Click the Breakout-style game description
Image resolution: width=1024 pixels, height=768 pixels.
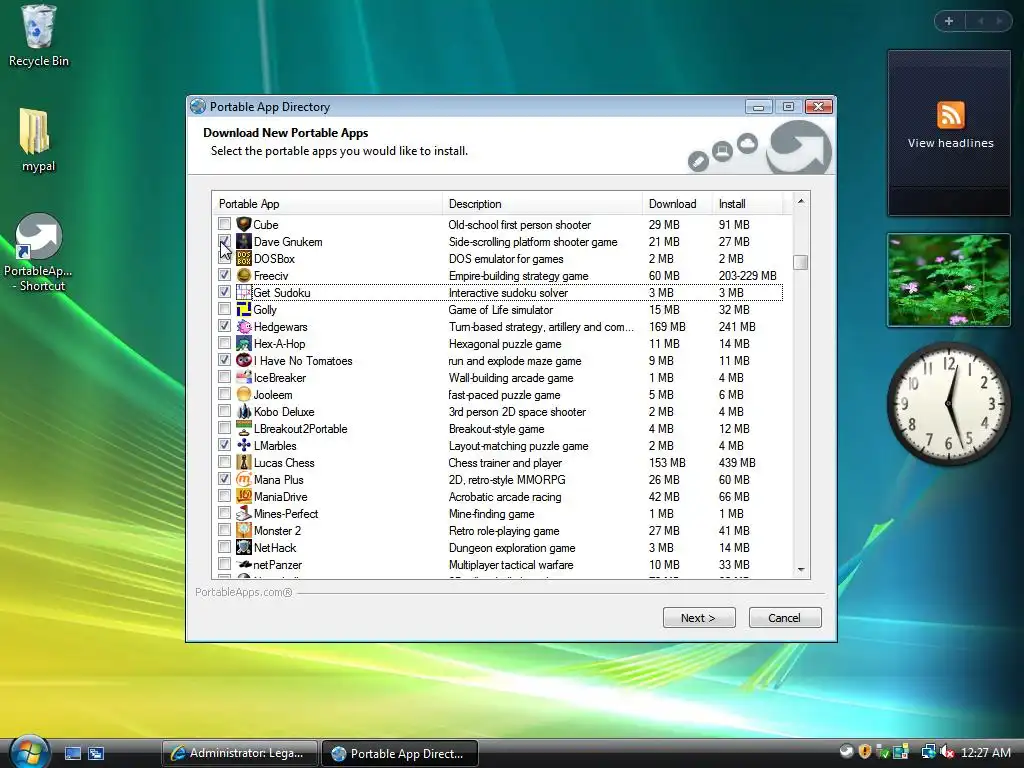496,429
